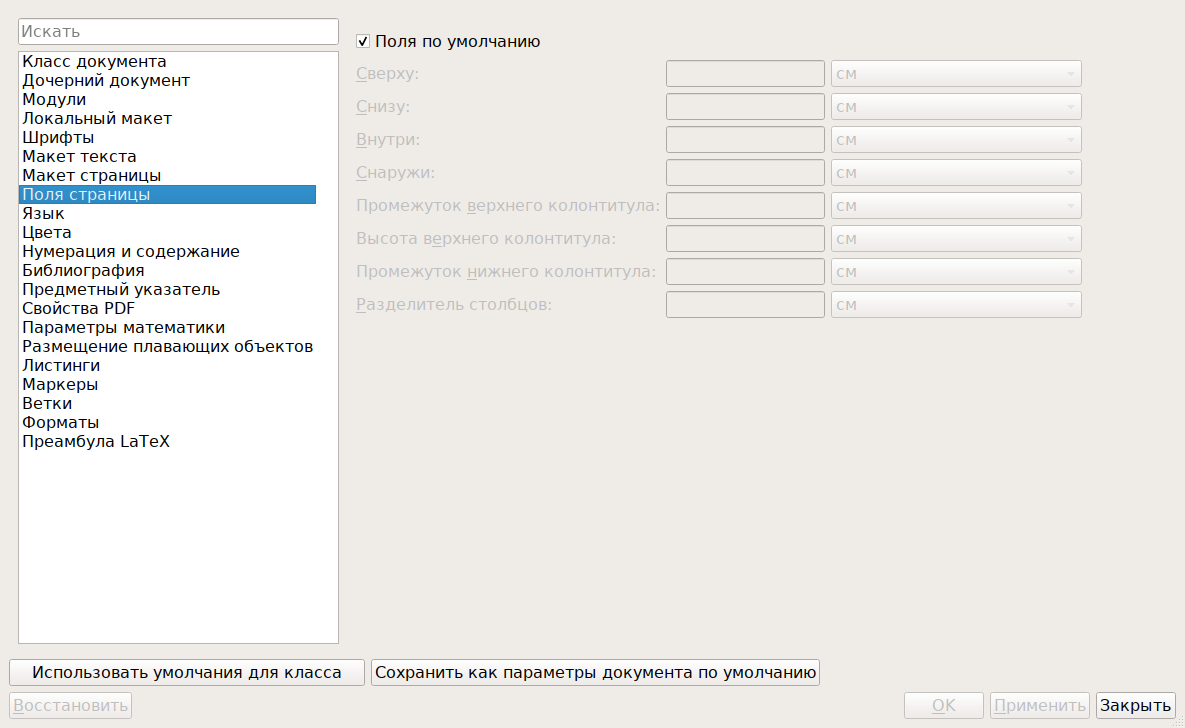This screenshot has height=728, width=1185.
Task: Click "Сохранить как параметры документа по умолчанию"
Action: coord(596,673)
